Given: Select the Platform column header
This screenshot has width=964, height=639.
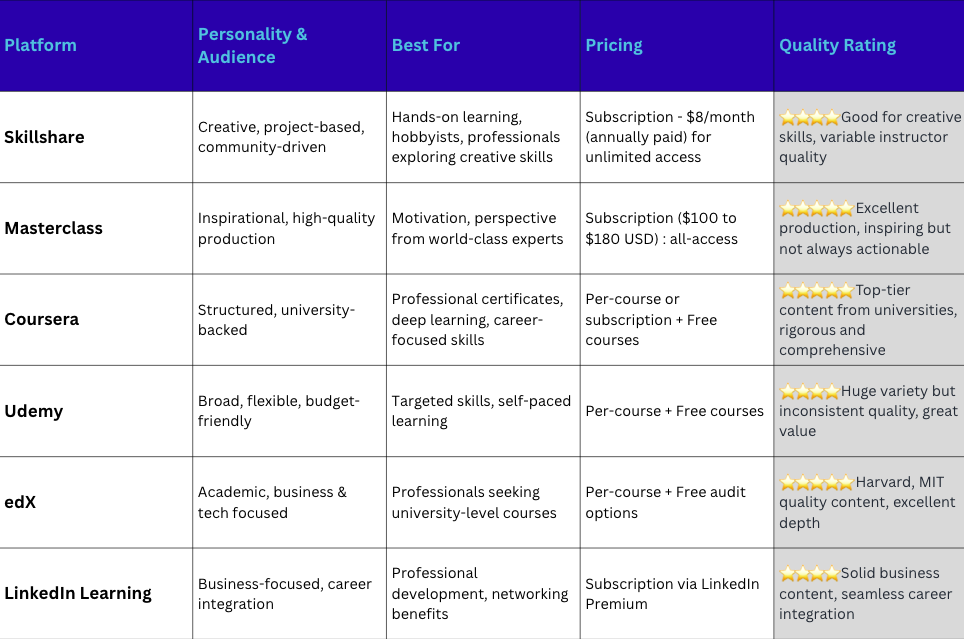Looking at the screenshot, I should 96,46.
